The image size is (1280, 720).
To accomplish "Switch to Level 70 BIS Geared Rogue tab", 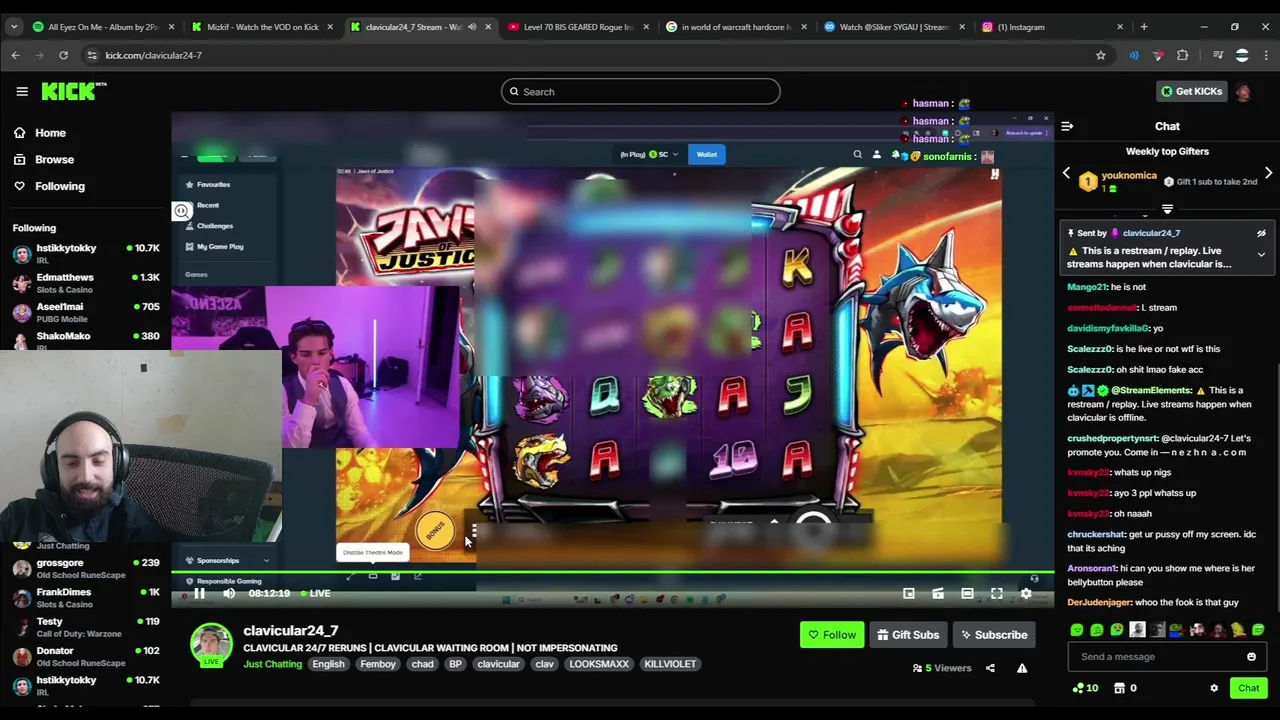I will click(x=579, y=27).
